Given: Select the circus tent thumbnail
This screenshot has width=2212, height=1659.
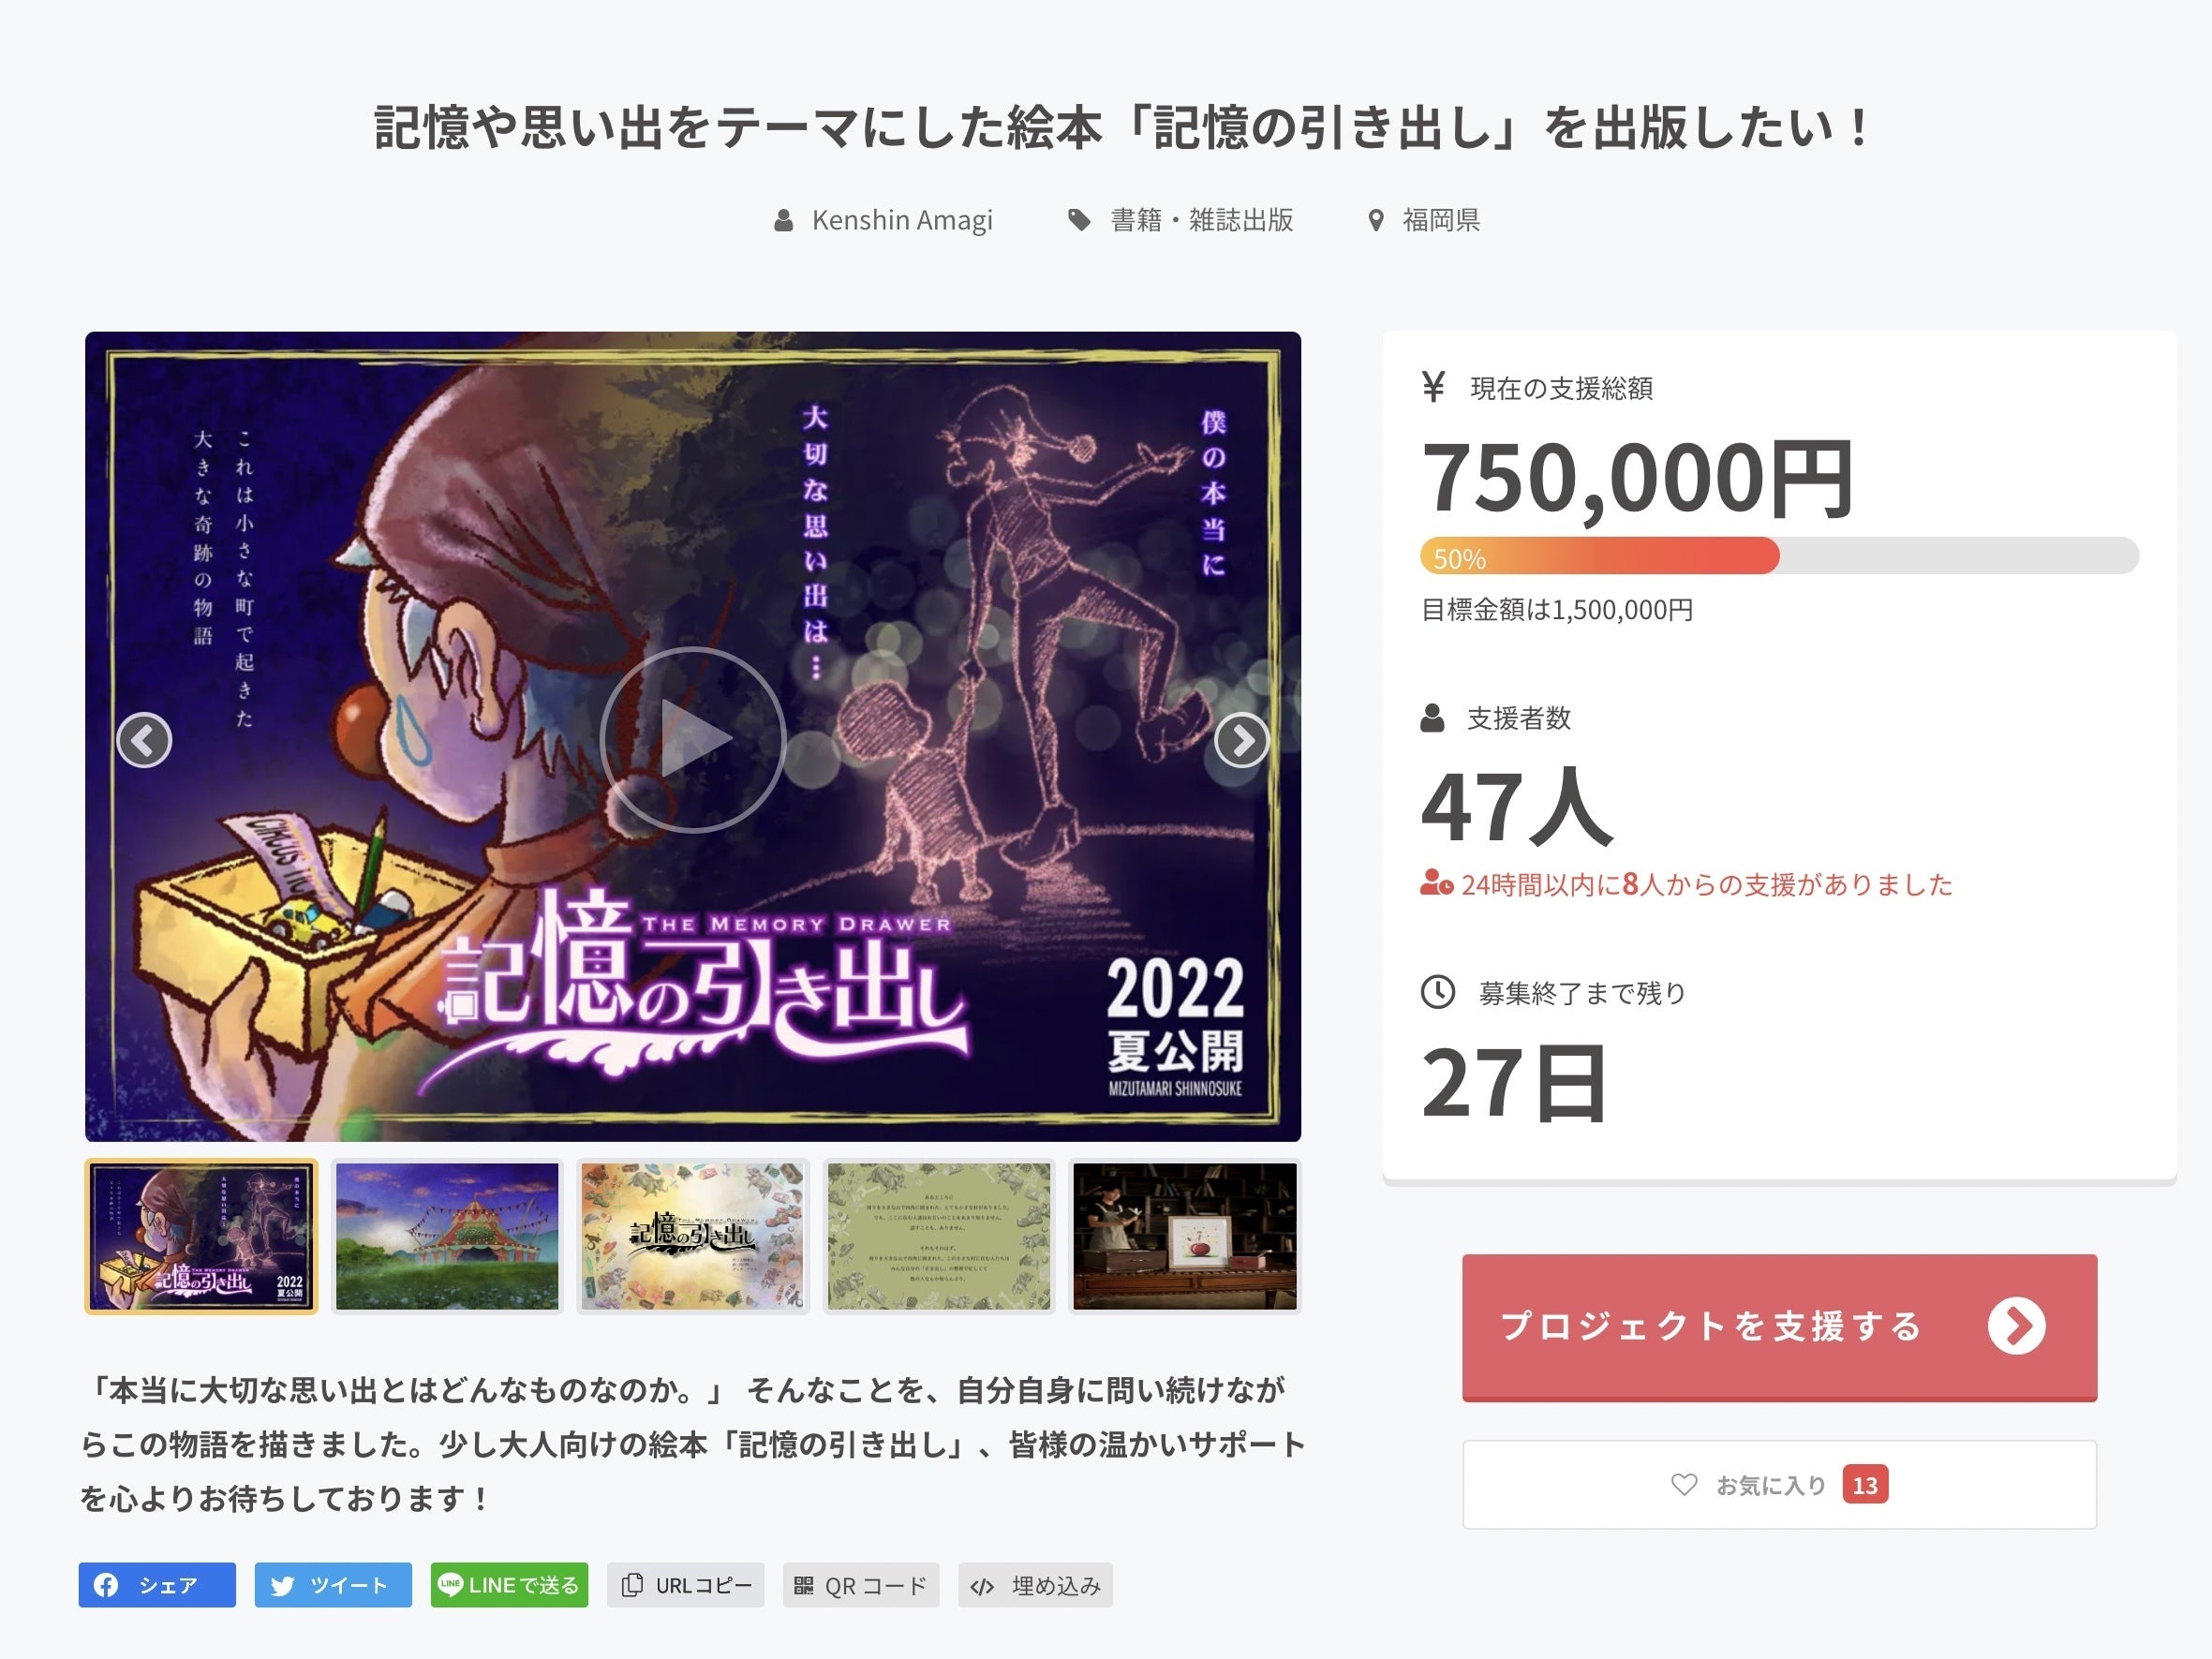Looking at the screenshot, I should click(447, 1236).
